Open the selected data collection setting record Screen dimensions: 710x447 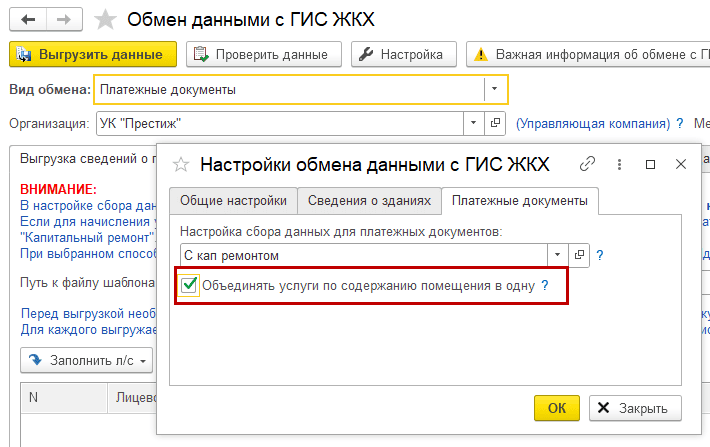(579, 255)
